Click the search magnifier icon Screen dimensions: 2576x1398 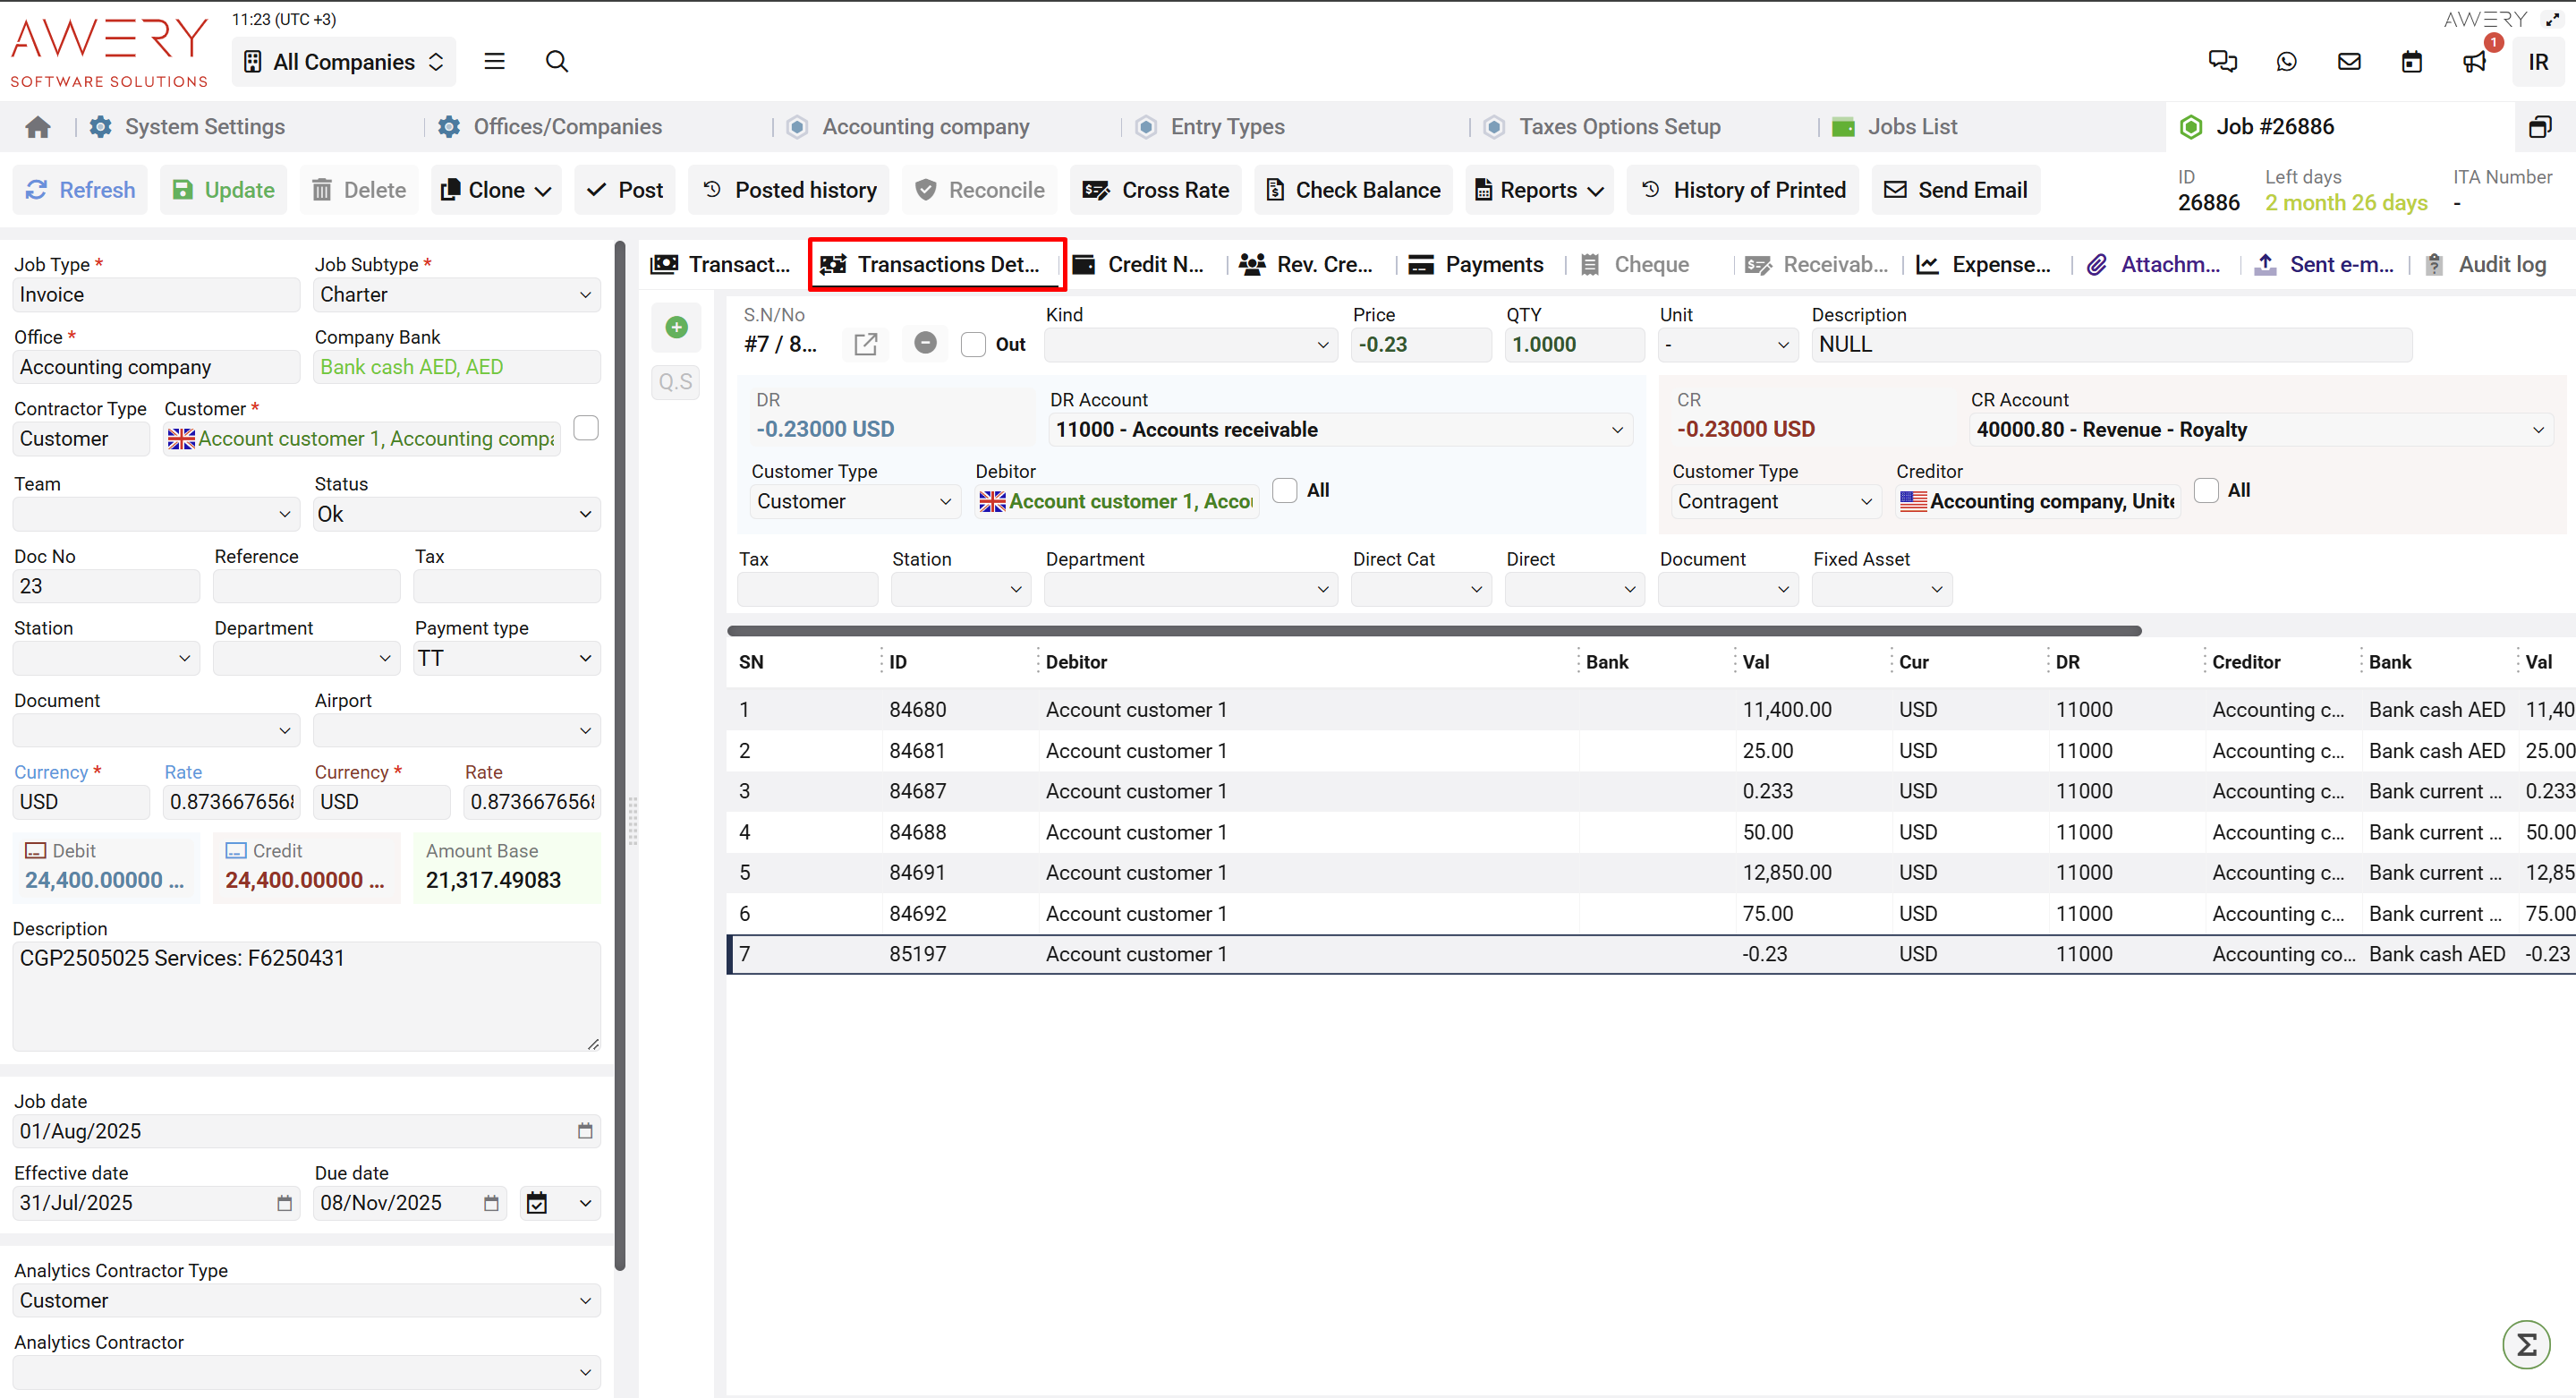tap(557, 61)
